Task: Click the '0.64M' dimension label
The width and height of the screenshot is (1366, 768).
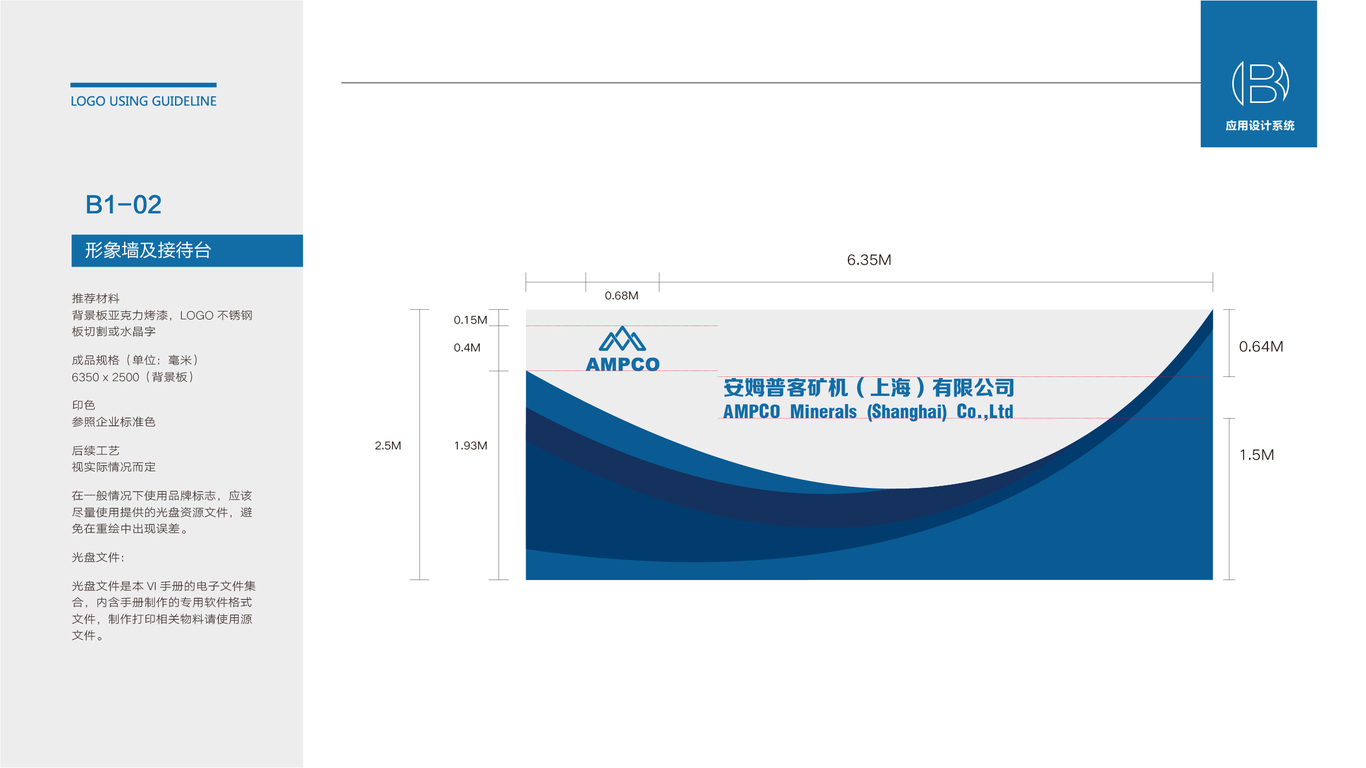Action: click(1261, 347)
